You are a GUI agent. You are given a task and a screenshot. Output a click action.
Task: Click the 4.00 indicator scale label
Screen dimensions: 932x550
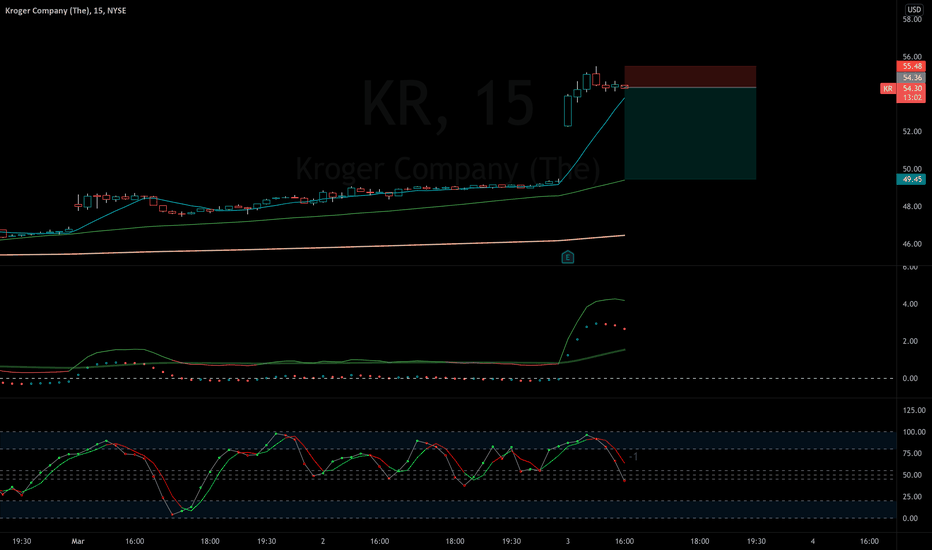coord(910,304)
